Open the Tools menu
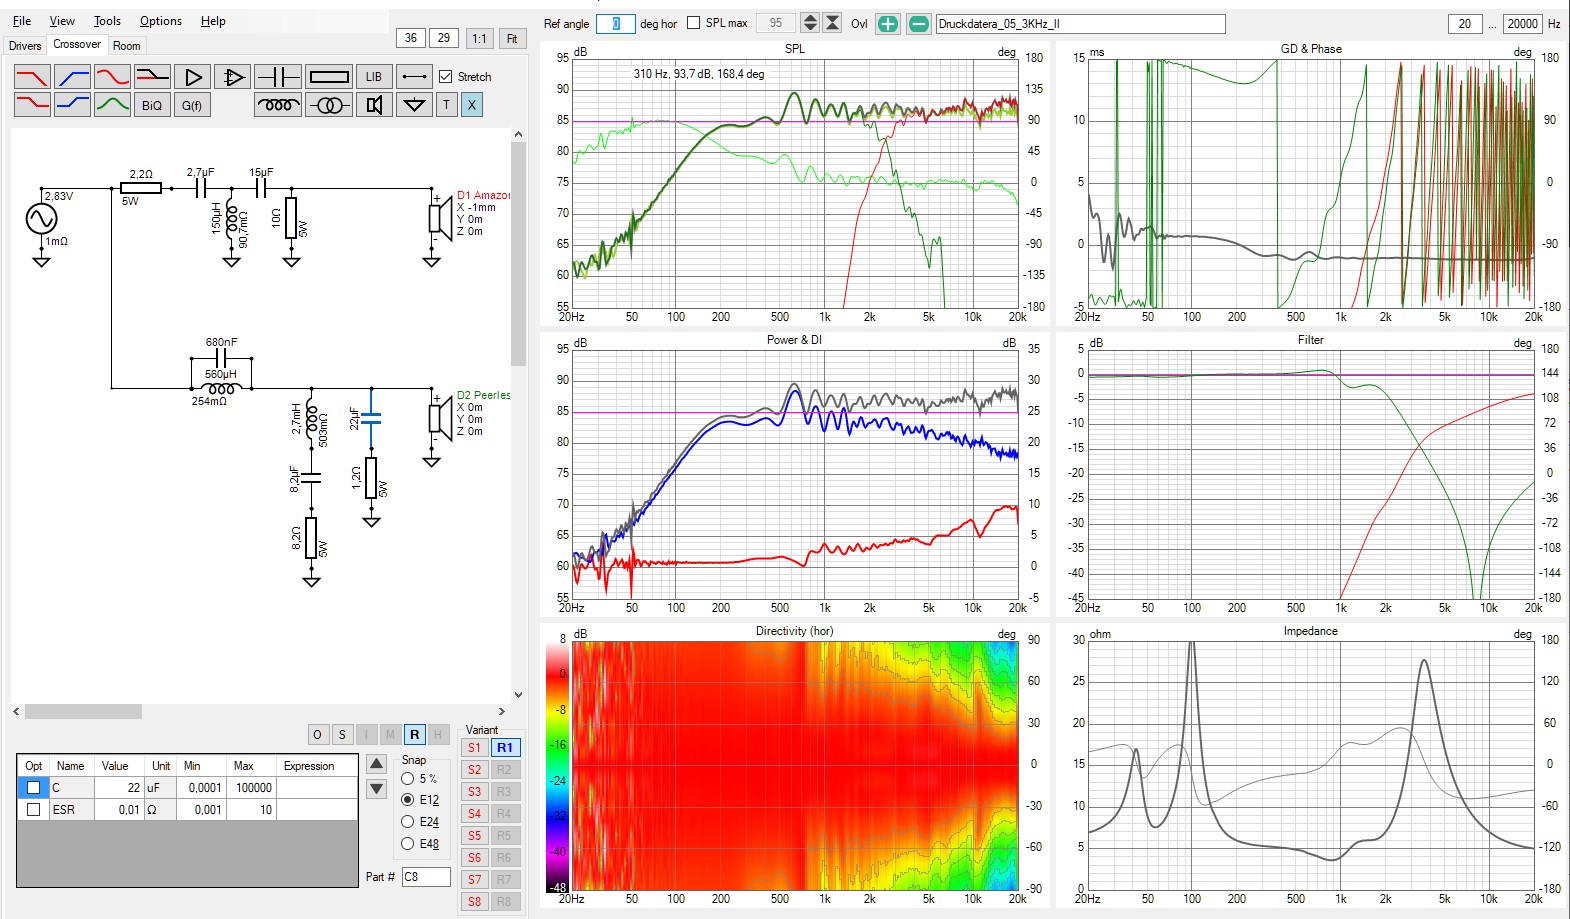The width and height of the screenshot is (1570, 919). pos(107,21)
